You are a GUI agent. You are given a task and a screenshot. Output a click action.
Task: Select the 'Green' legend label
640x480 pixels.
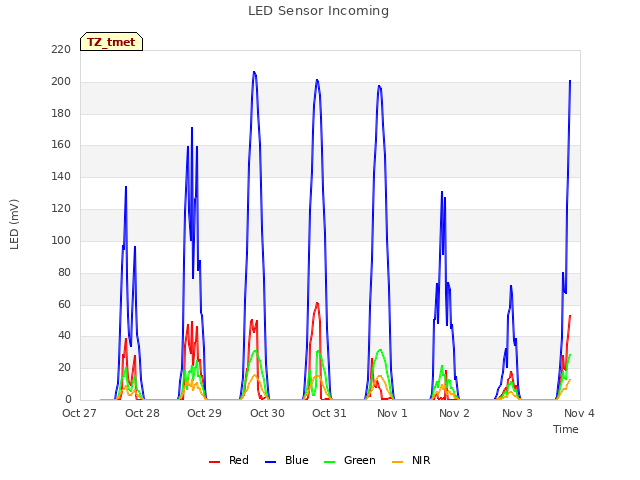[x=360, y=460]
